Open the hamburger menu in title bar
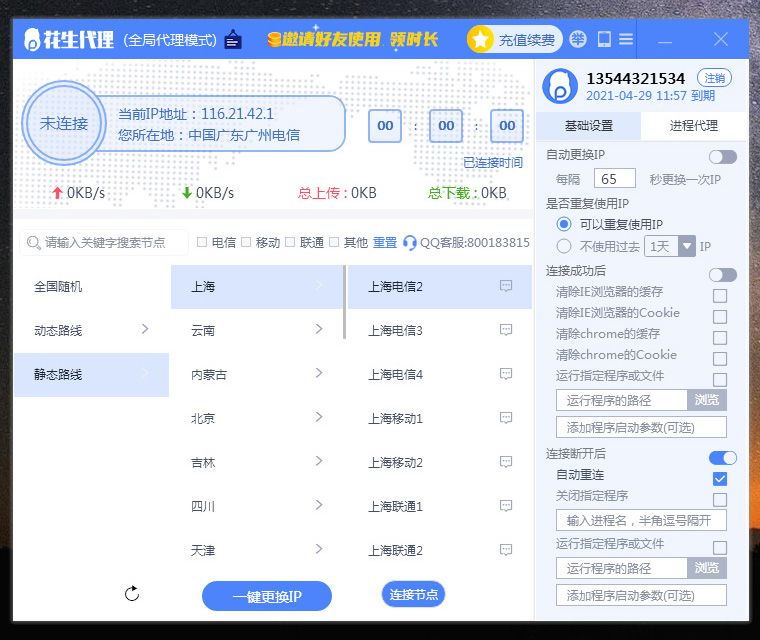Screen dimensions: 760x640 (x=626, y=40)
